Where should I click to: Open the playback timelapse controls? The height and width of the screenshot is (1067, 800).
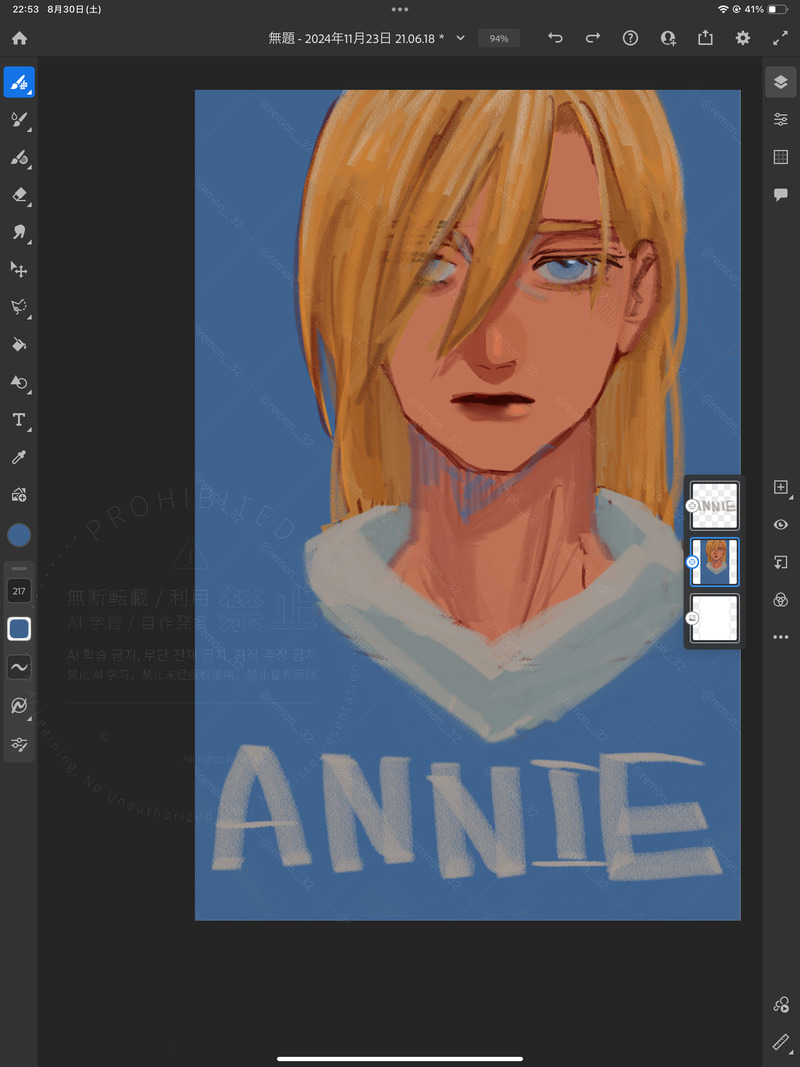[x=781, y=1004]
